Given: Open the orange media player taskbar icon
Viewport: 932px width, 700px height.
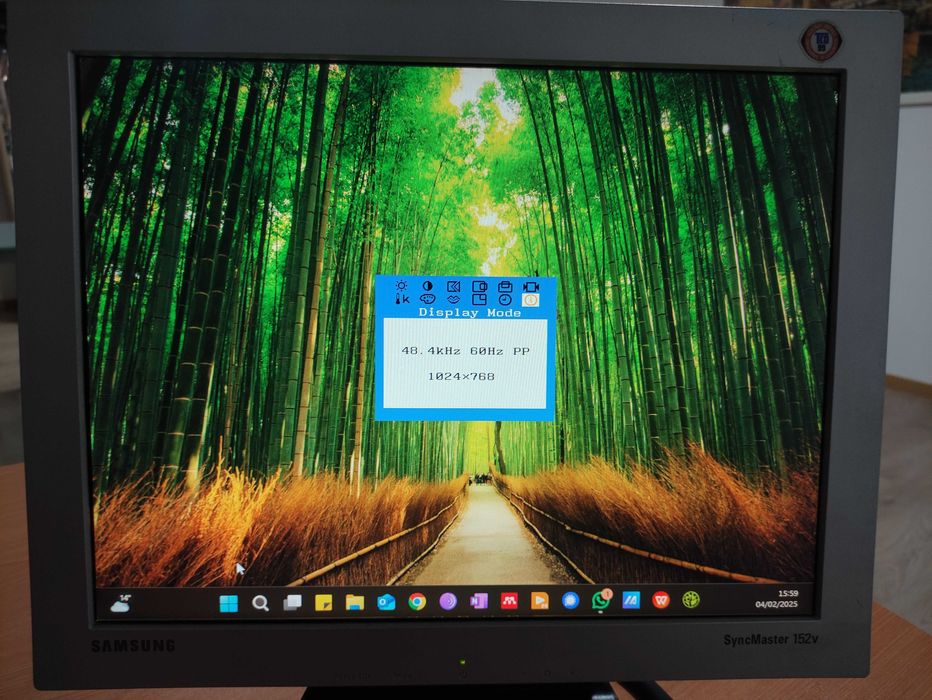Looking at the screenshot, I should tap(540, 601).
